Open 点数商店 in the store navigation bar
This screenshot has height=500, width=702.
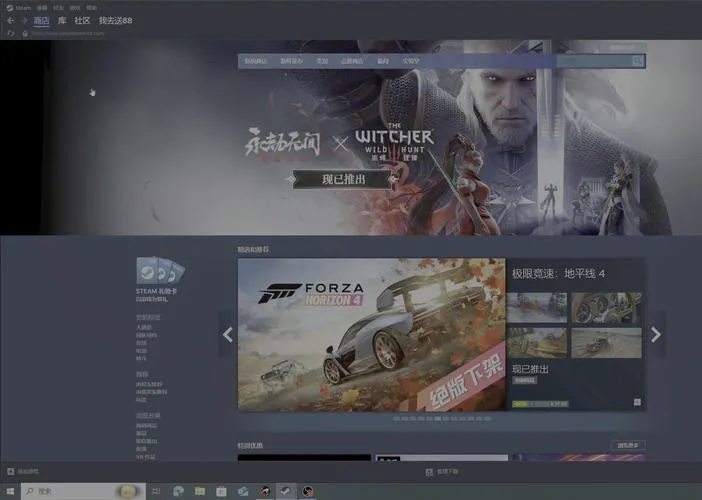352,61
